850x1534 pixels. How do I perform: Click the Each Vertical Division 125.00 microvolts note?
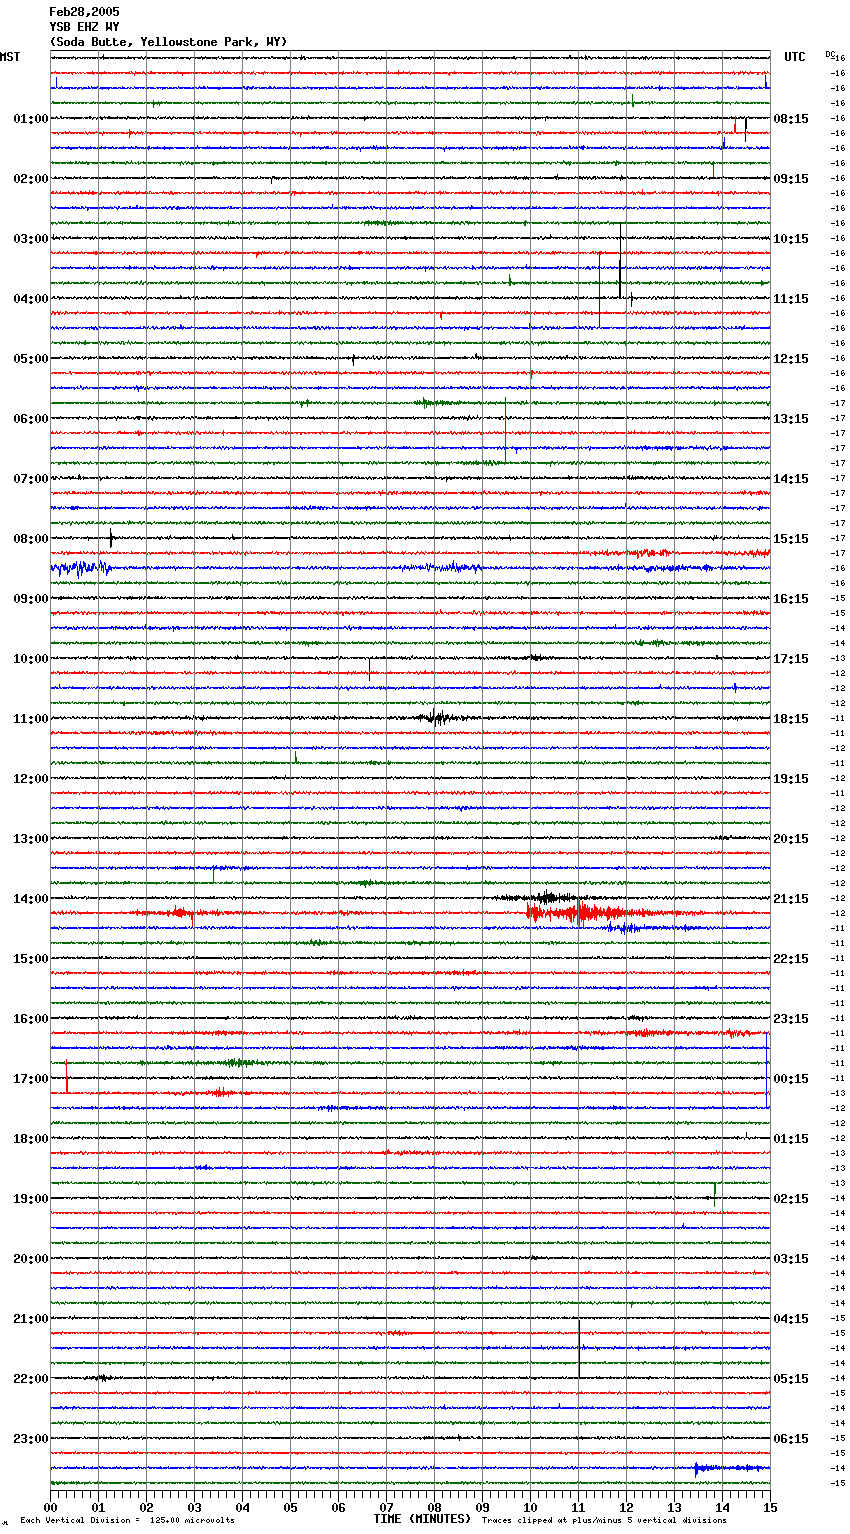(x=128, y=1520)
